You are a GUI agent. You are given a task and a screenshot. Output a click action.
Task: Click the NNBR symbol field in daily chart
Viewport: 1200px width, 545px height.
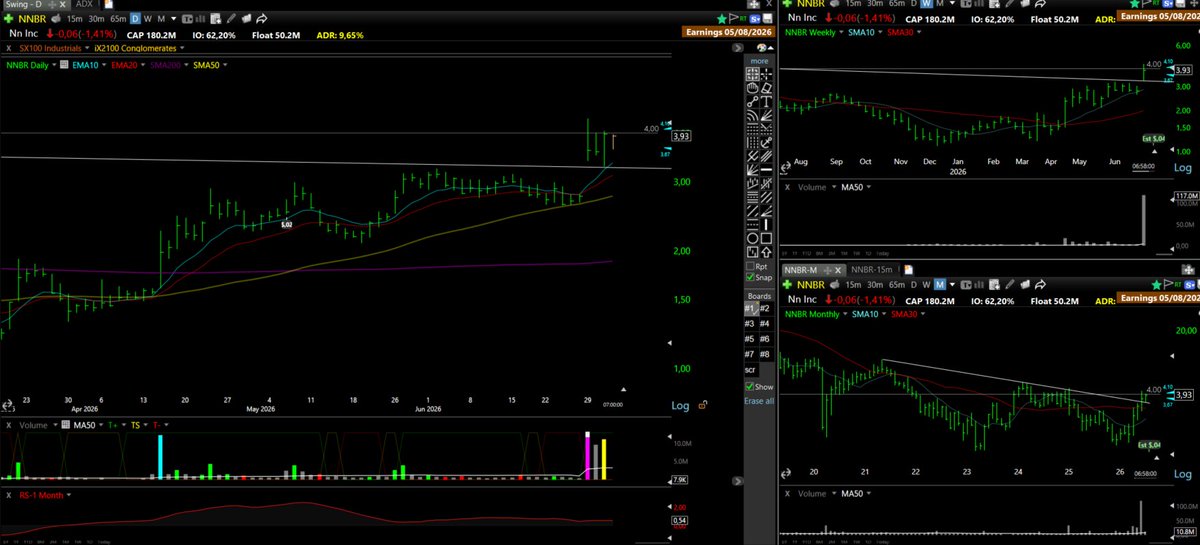coord(33,19)
